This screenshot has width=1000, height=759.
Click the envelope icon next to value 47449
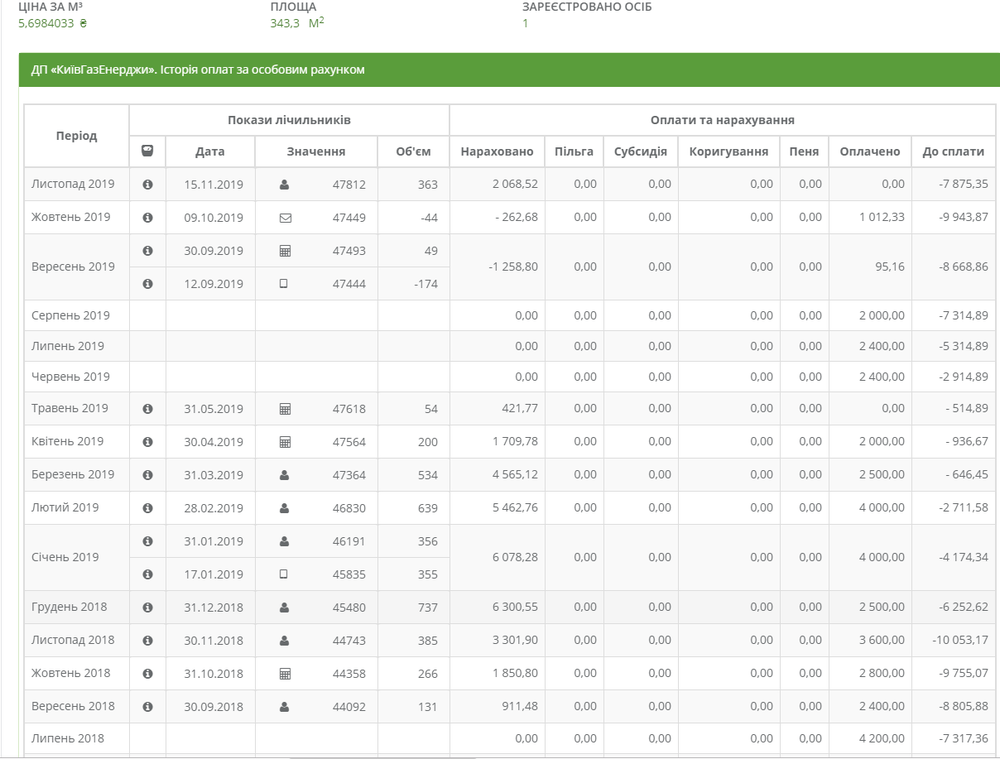coord(285,218)
